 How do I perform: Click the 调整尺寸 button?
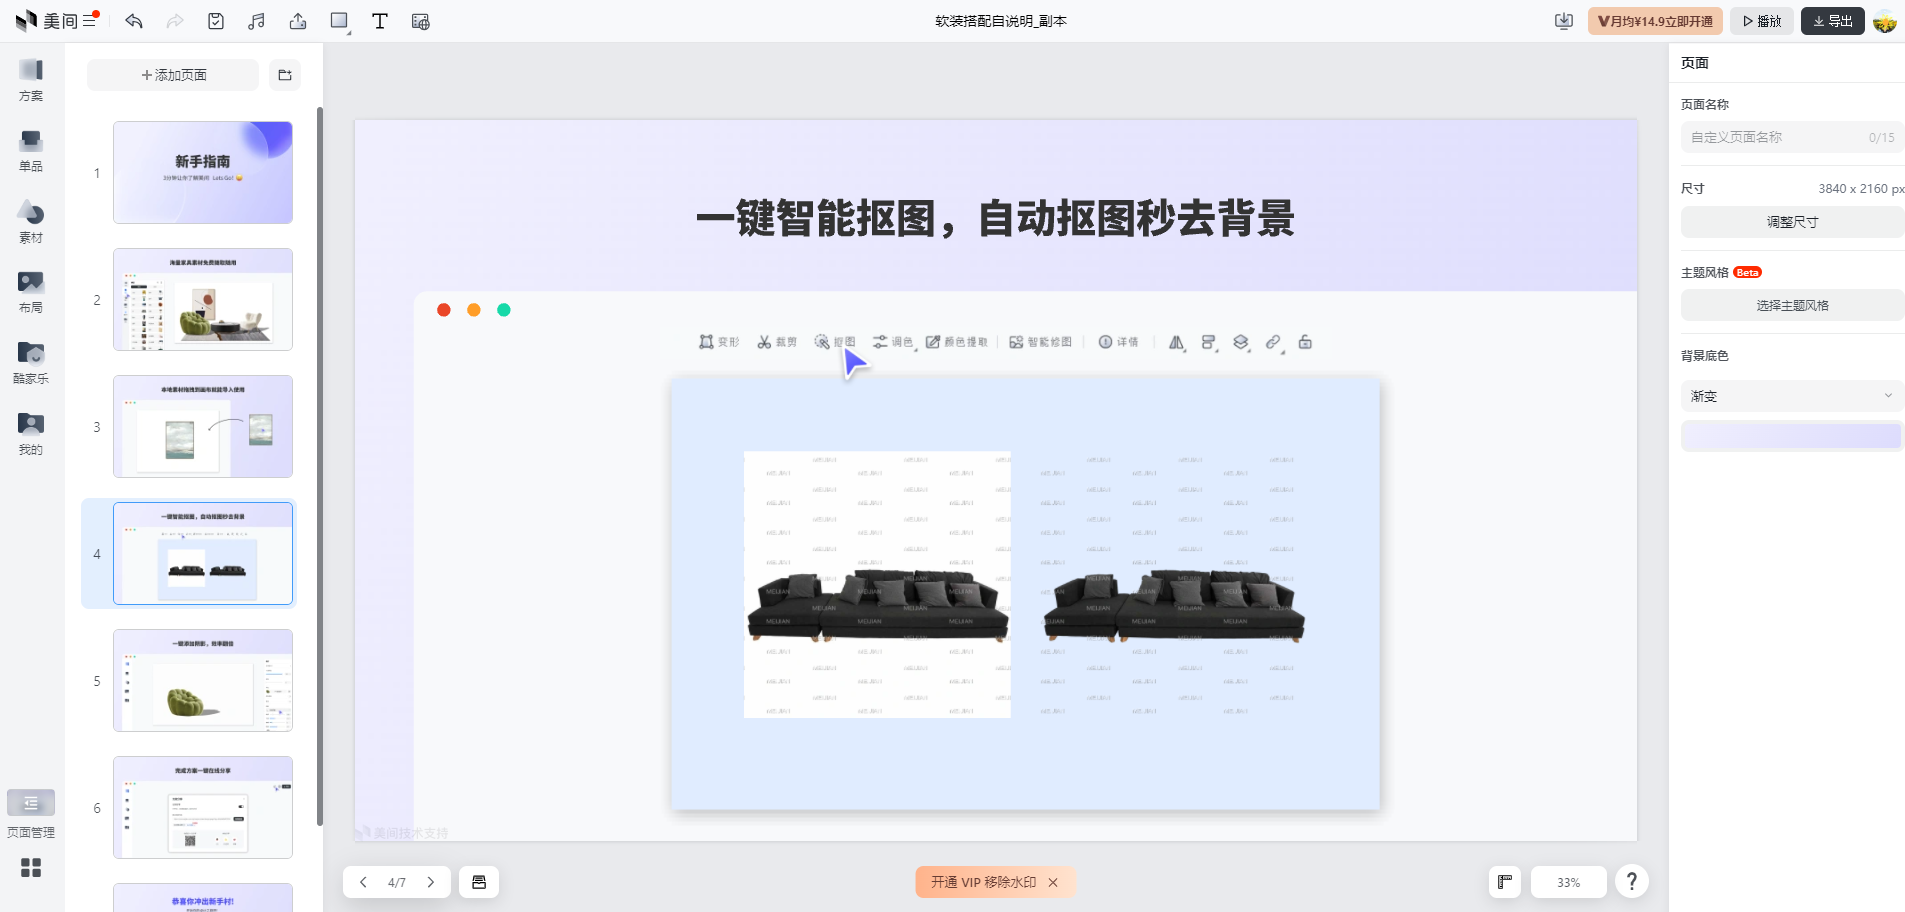pos(1792,222)
